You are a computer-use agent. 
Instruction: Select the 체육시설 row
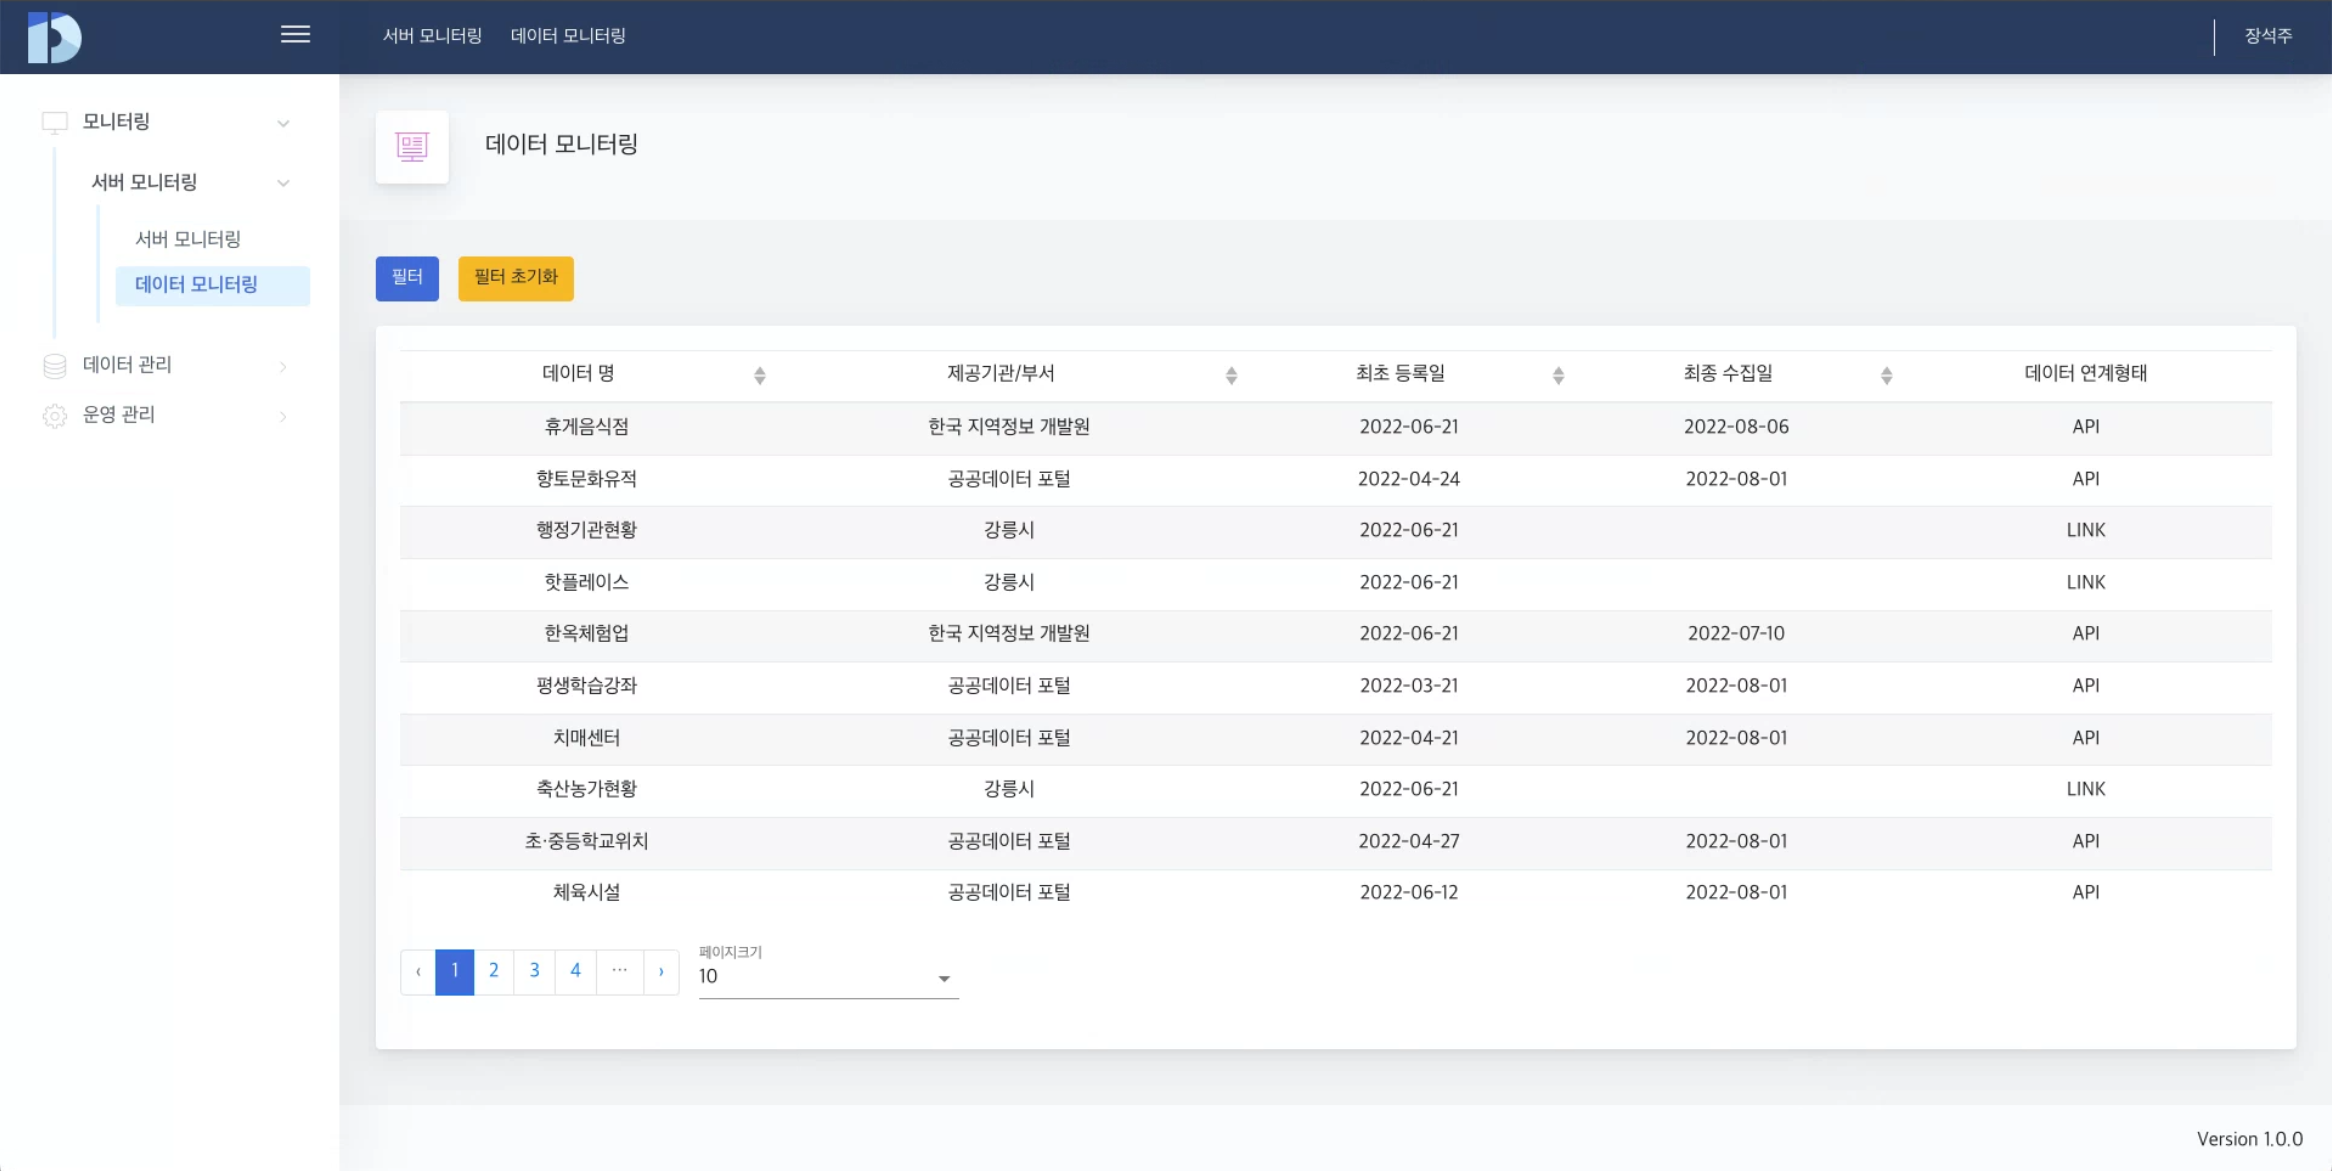pyautogui.click(x=1336, y=893)
